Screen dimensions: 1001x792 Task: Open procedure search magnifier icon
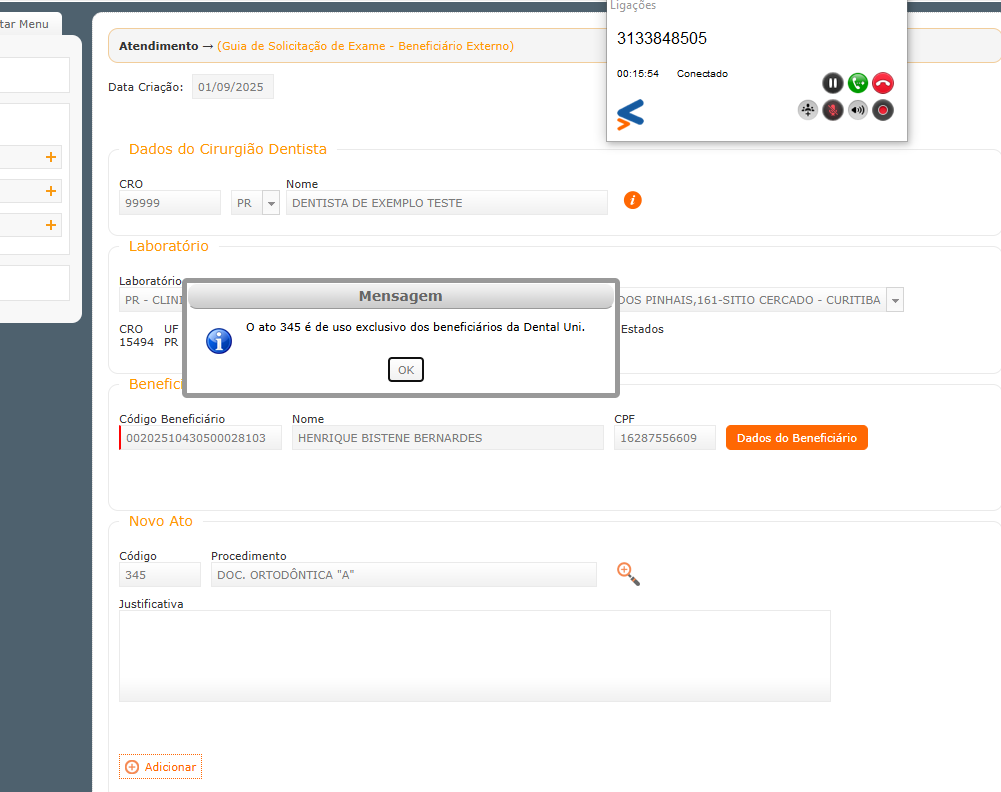pyautogui.click(x=628, y=574)
